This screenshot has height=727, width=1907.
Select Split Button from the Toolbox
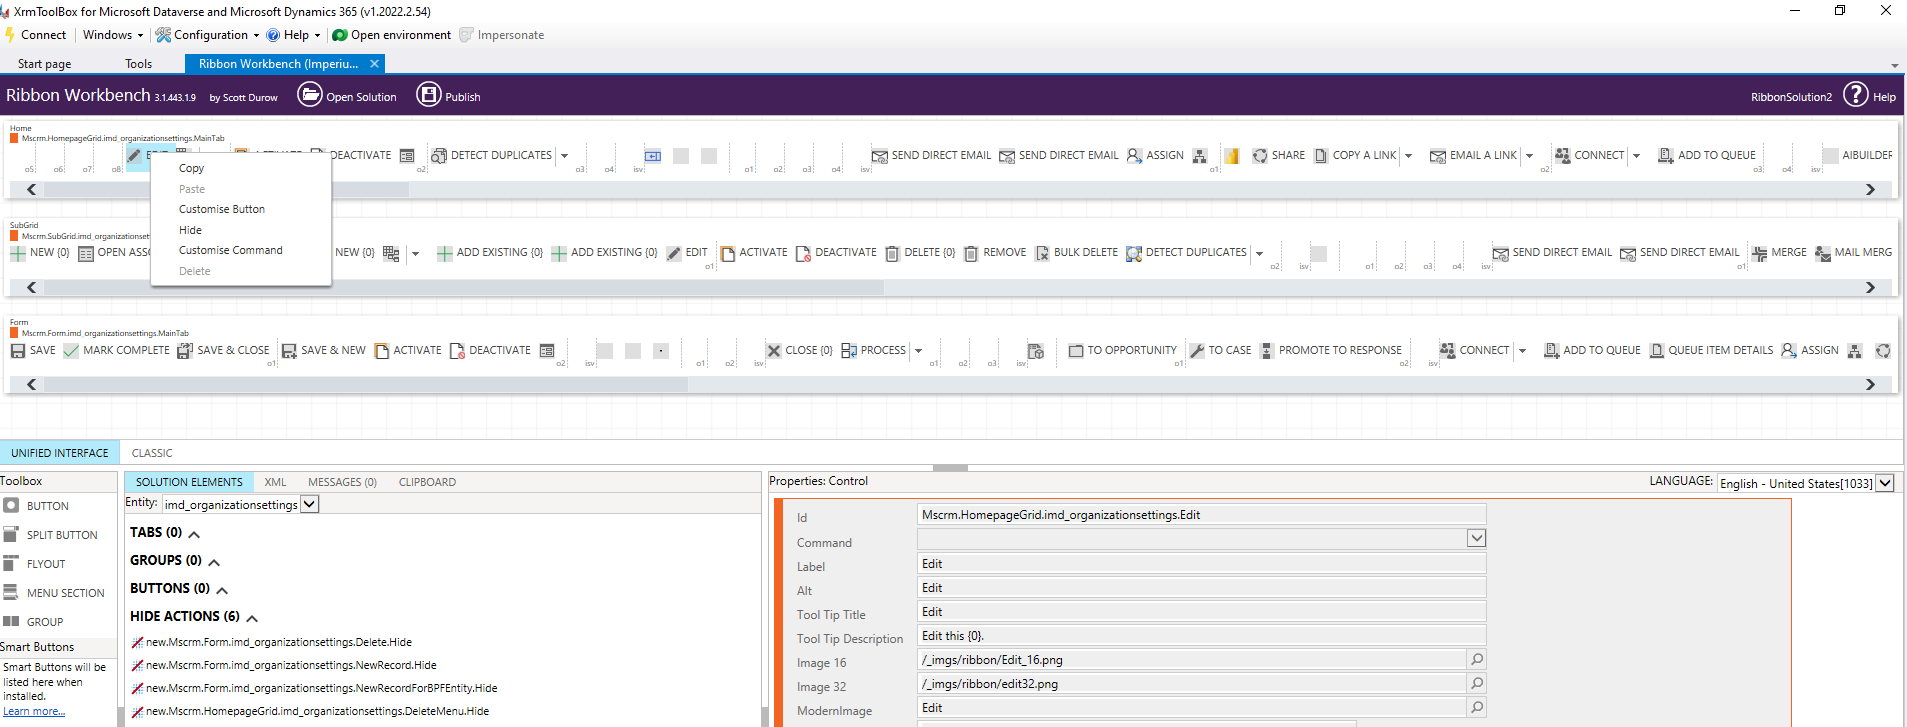(x=61, y=535)
